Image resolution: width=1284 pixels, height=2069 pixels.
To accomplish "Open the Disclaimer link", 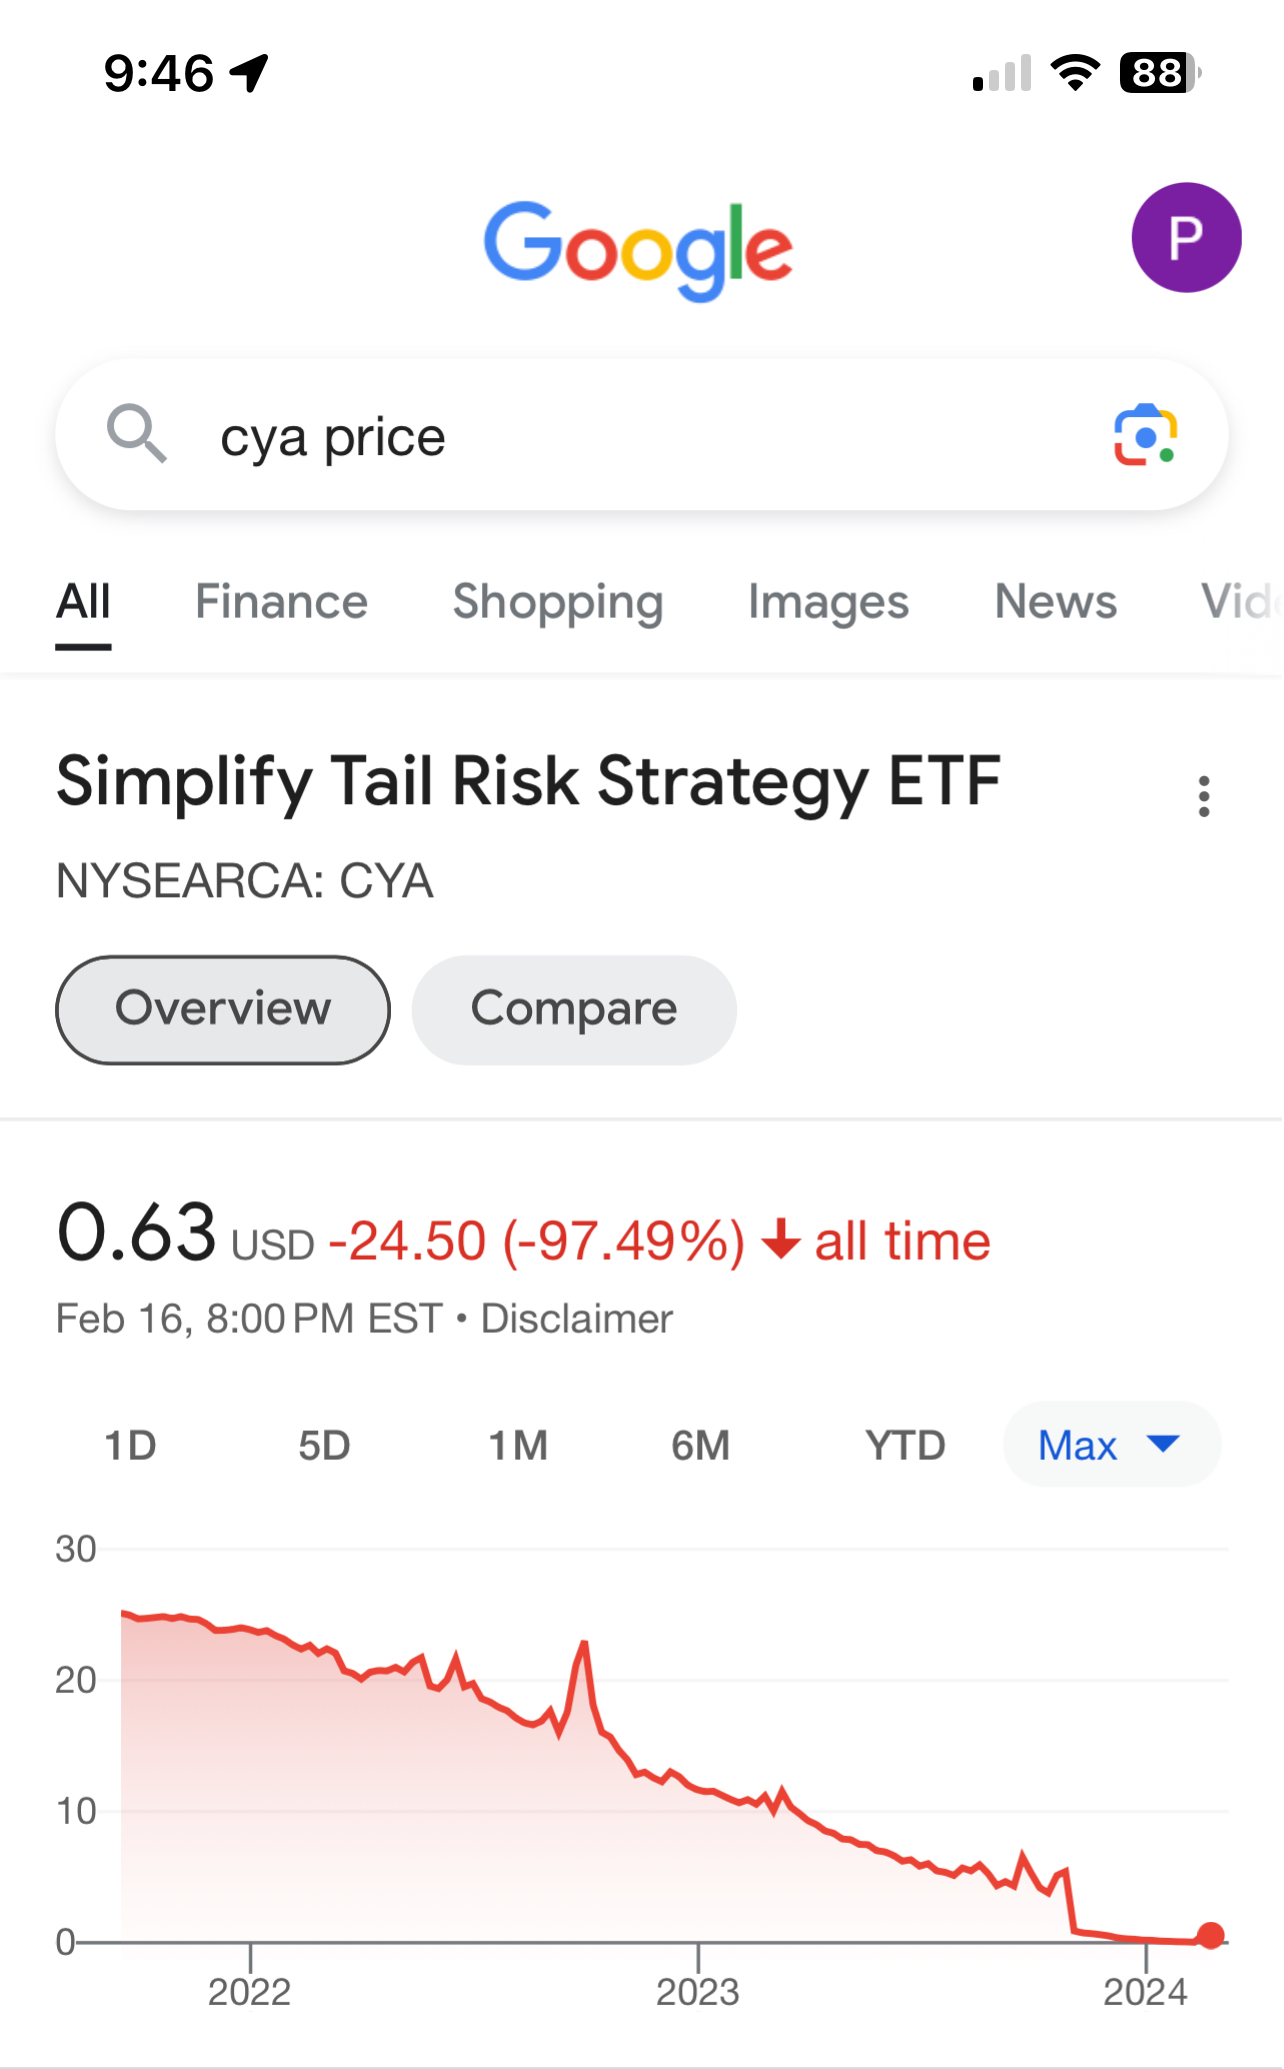I will pyautogui.click(x=577, y=1319).
